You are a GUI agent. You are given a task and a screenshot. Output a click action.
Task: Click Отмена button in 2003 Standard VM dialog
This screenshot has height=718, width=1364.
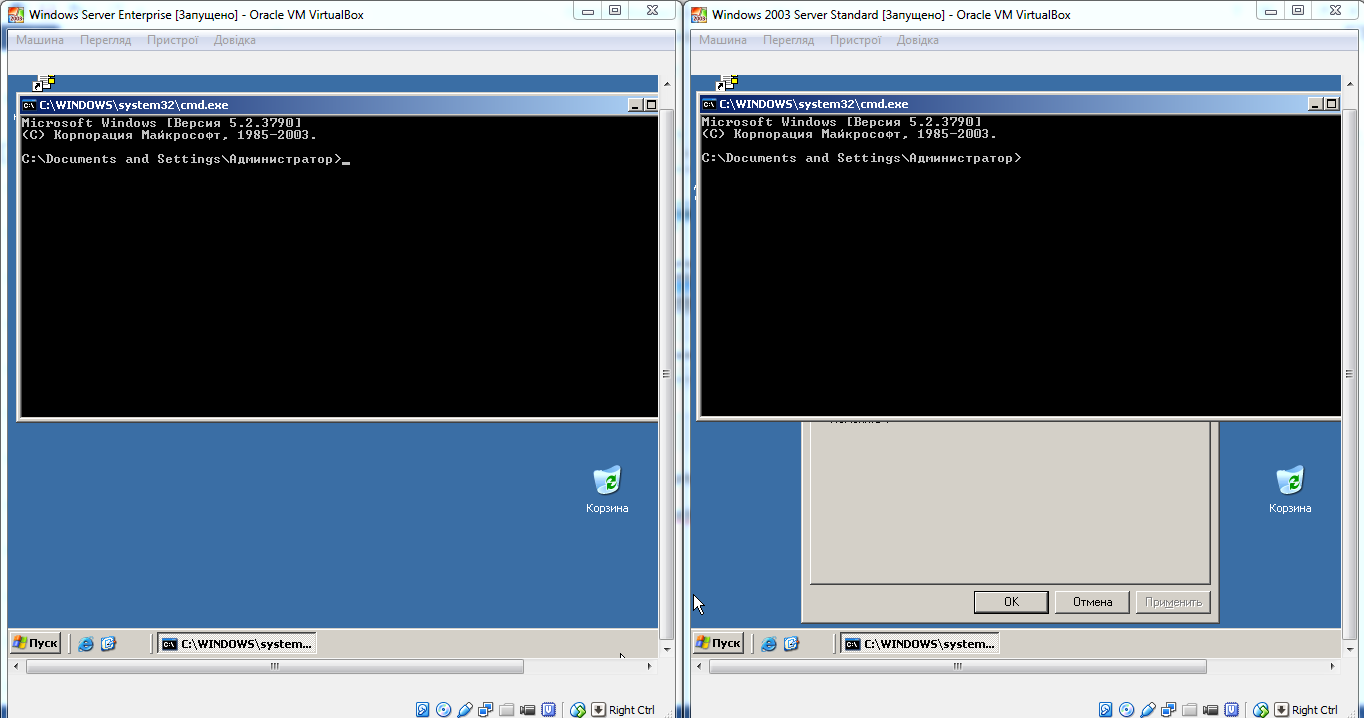tap(1092, 602)
